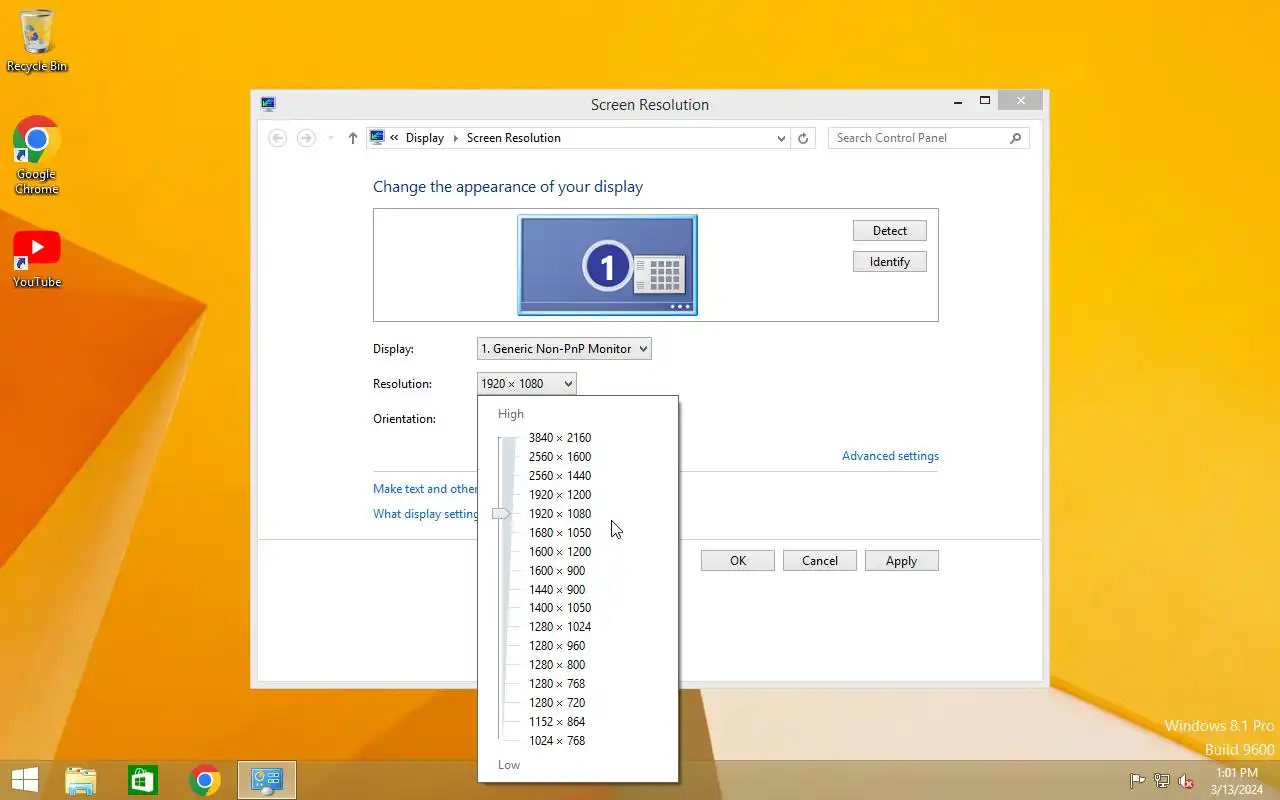Click the computer icon in the address bar

(377, 138)
